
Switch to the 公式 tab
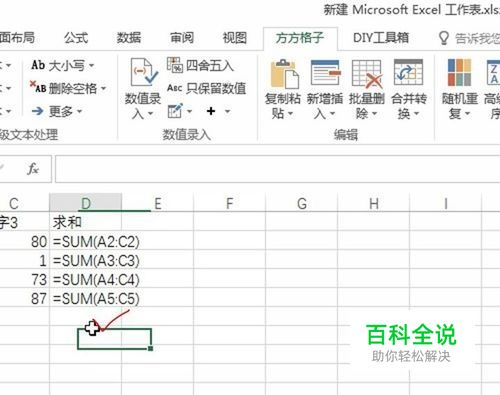(76, 38)
